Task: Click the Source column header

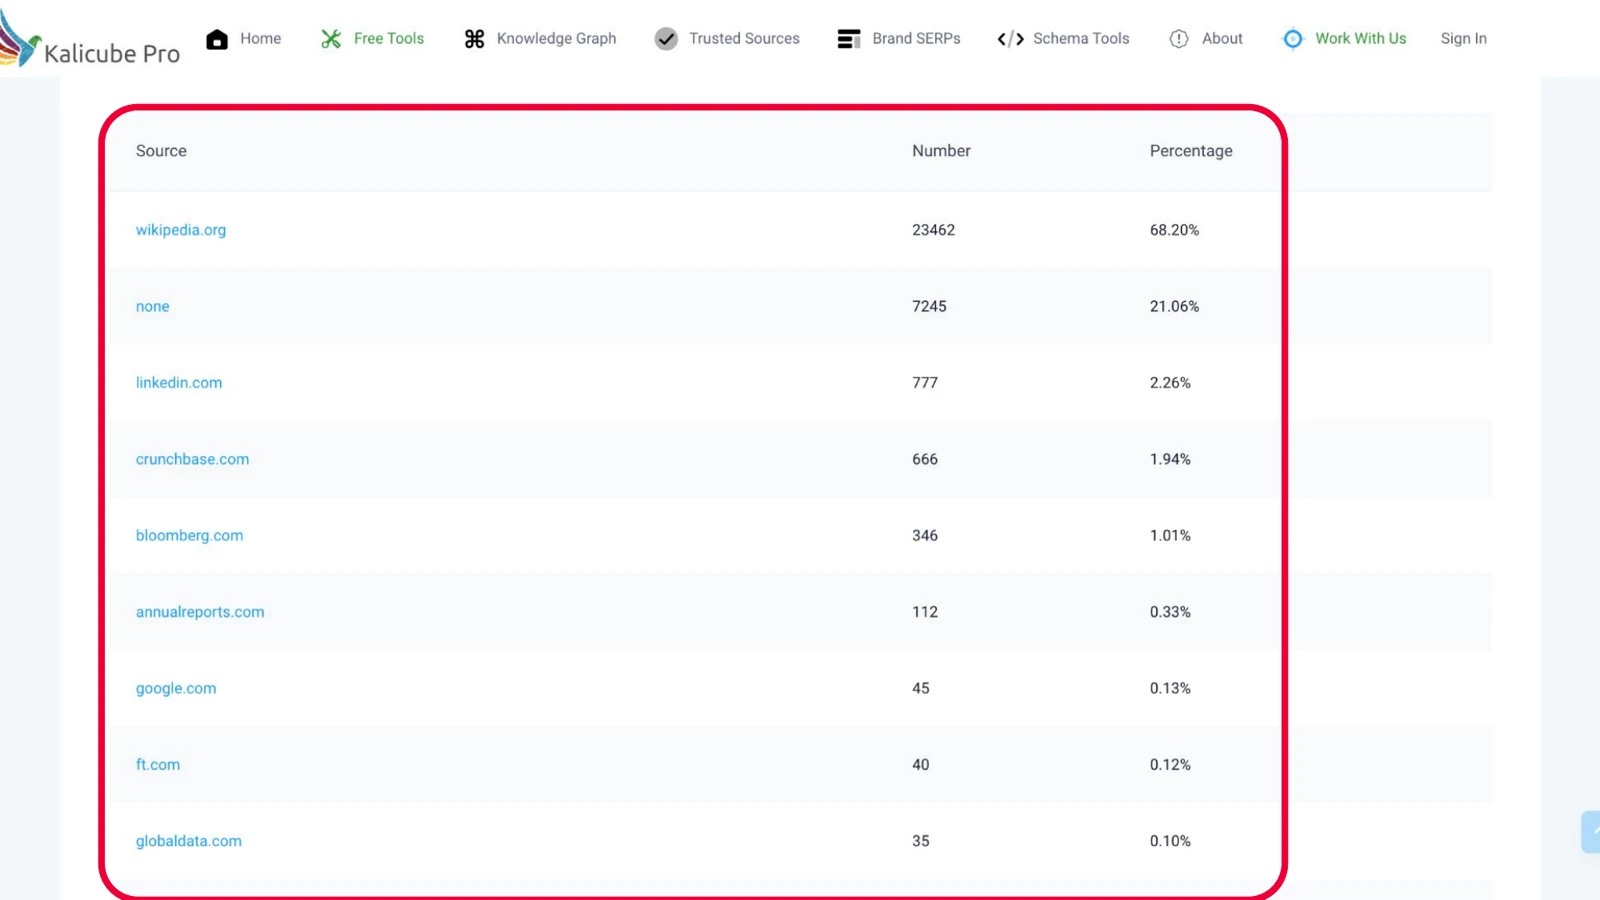Action: [161, 151]
